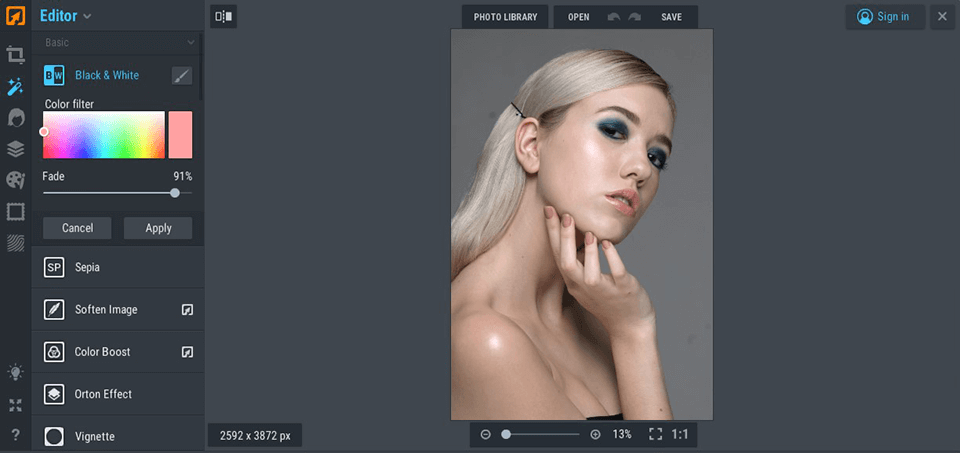This screenshot has width=960, height=453.
Task: Cancel the Black & White effect
Action: pos(77,228)
